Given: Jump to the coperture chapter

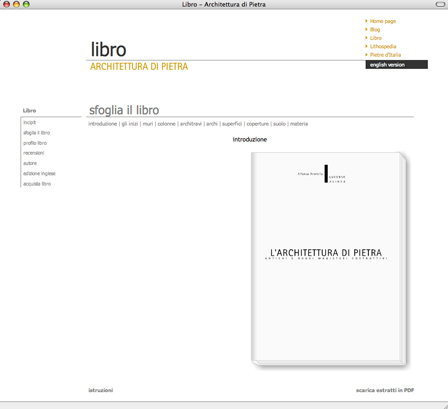Looking at the screenshot, I should click(x=257, y=124).
